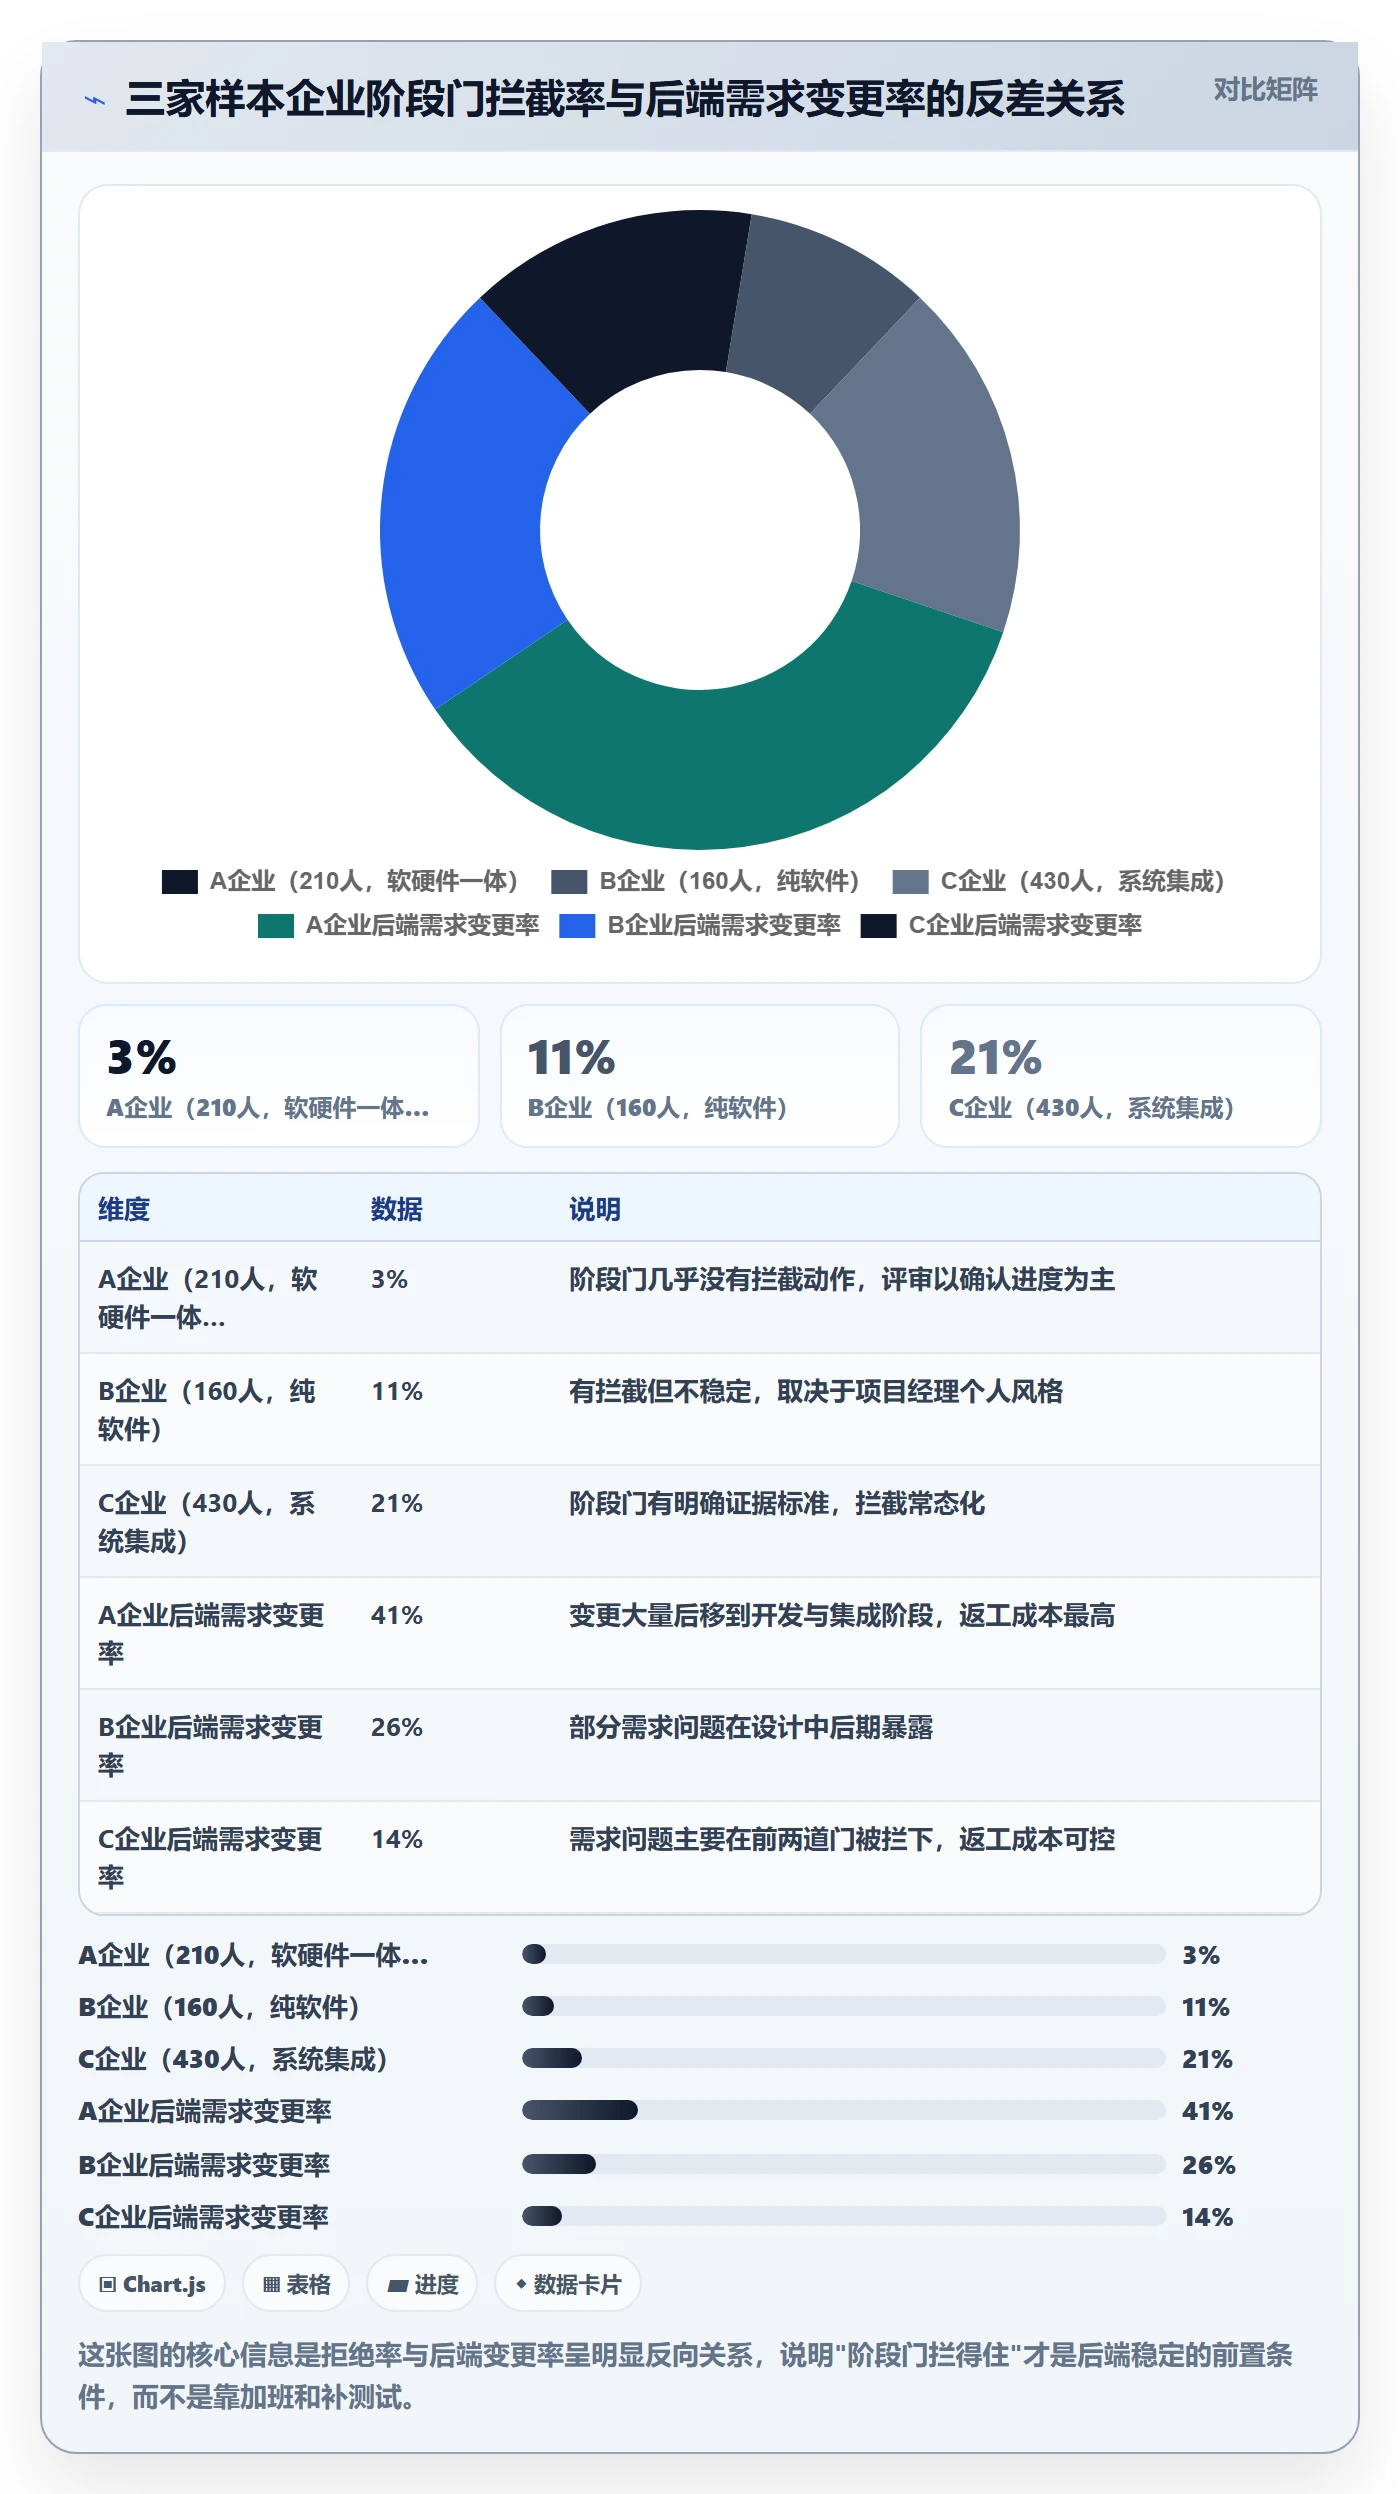Toggle legend swatch for A企业后端需求变更率
Screen dimensions: 1400x2494
(275, 926)
